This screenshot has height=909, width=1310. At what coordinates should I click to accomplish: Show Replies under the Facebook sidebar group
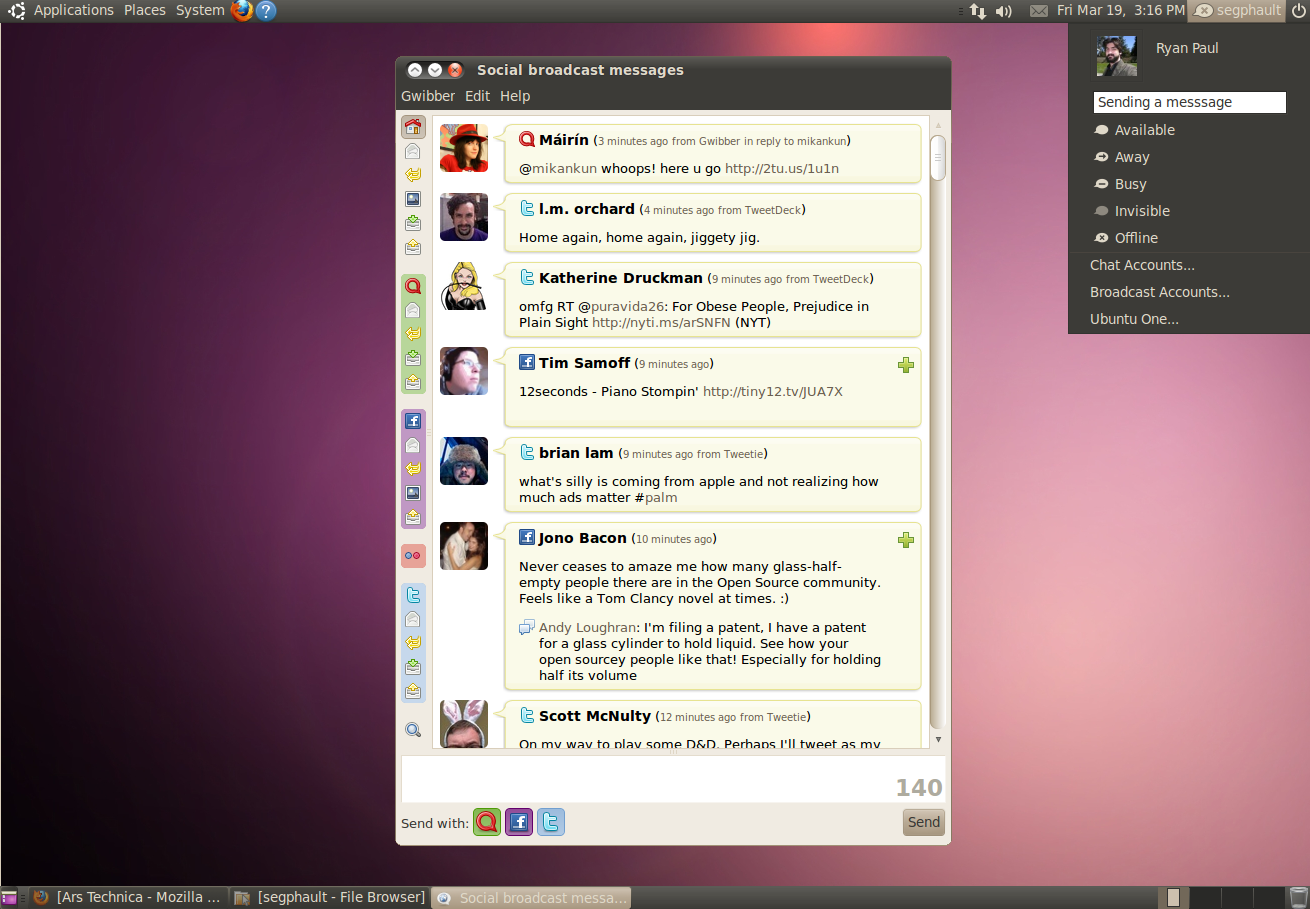pyautogui.click(x=413, y=469)
